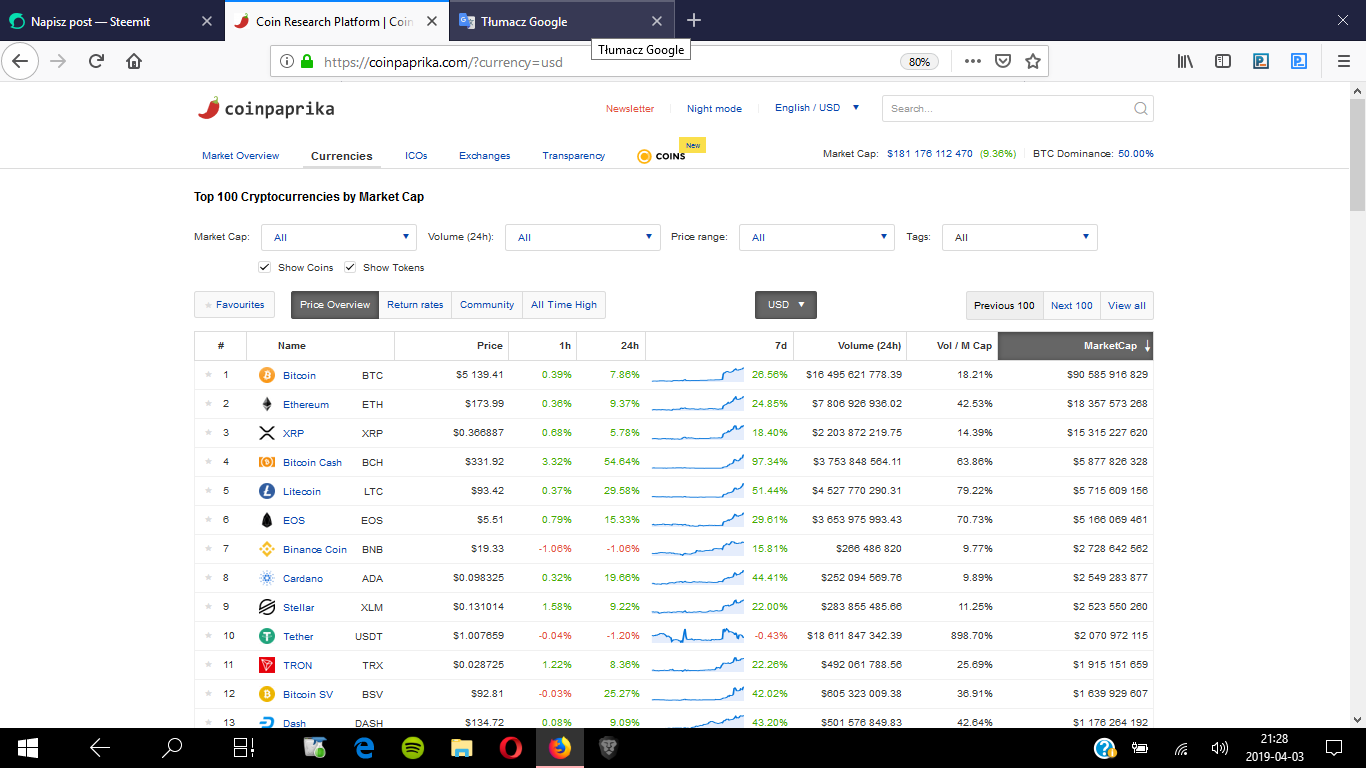This screenshot has height=768, width=1366.
Task: Switch to the Return rates tab
Action: click(x=415, y=304)
